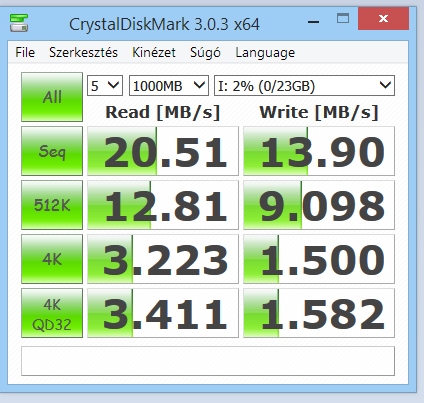Expand the test size dropdown showing 1000MB

tap(169, 86)
